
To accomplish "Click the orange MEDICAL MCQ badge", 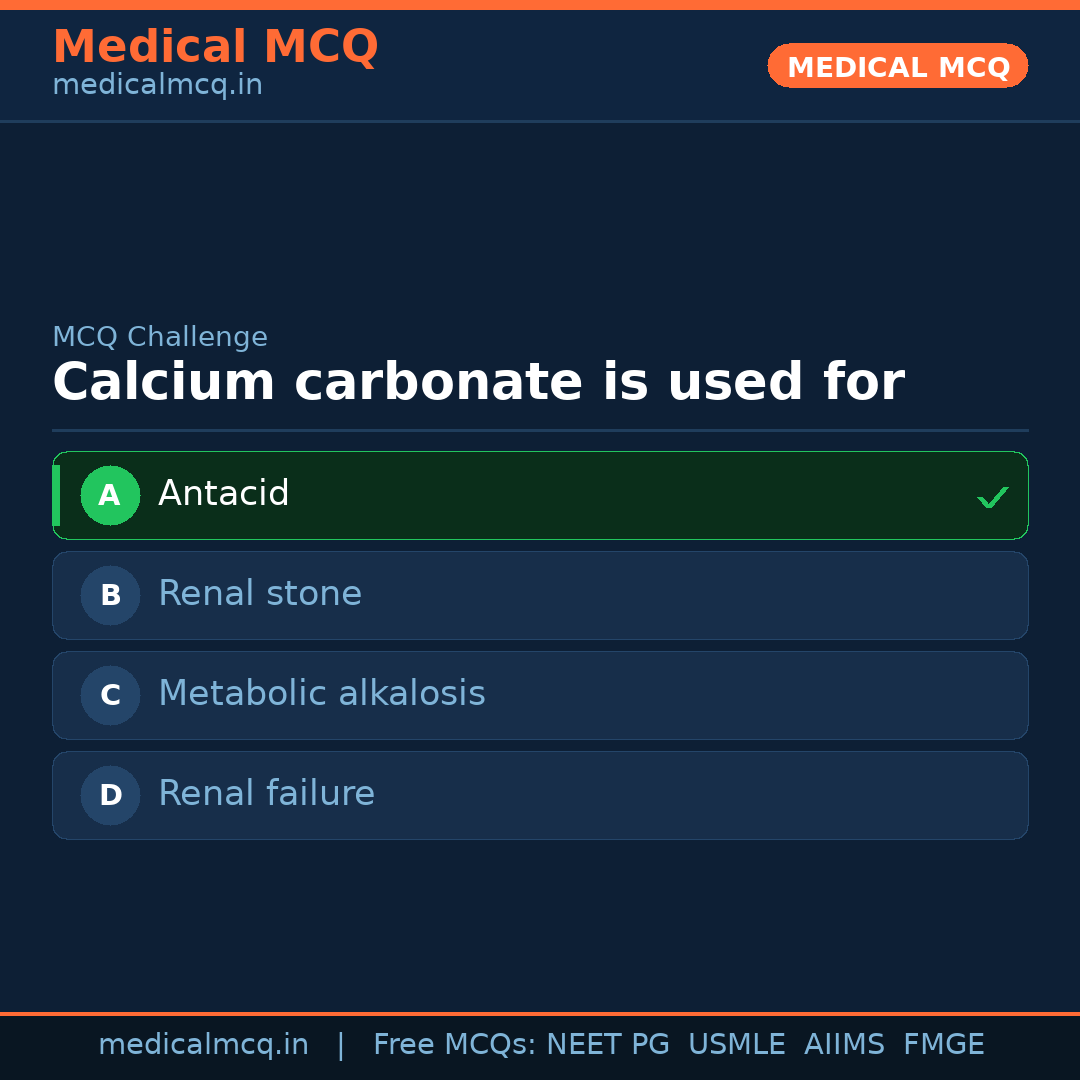I will click(897, 66).
